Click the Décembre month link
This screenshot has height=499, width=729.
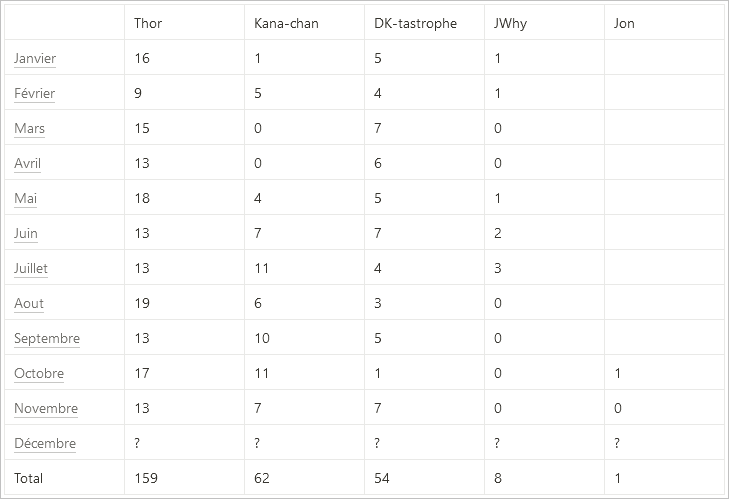pyautogui.click(x=45, y=443)
